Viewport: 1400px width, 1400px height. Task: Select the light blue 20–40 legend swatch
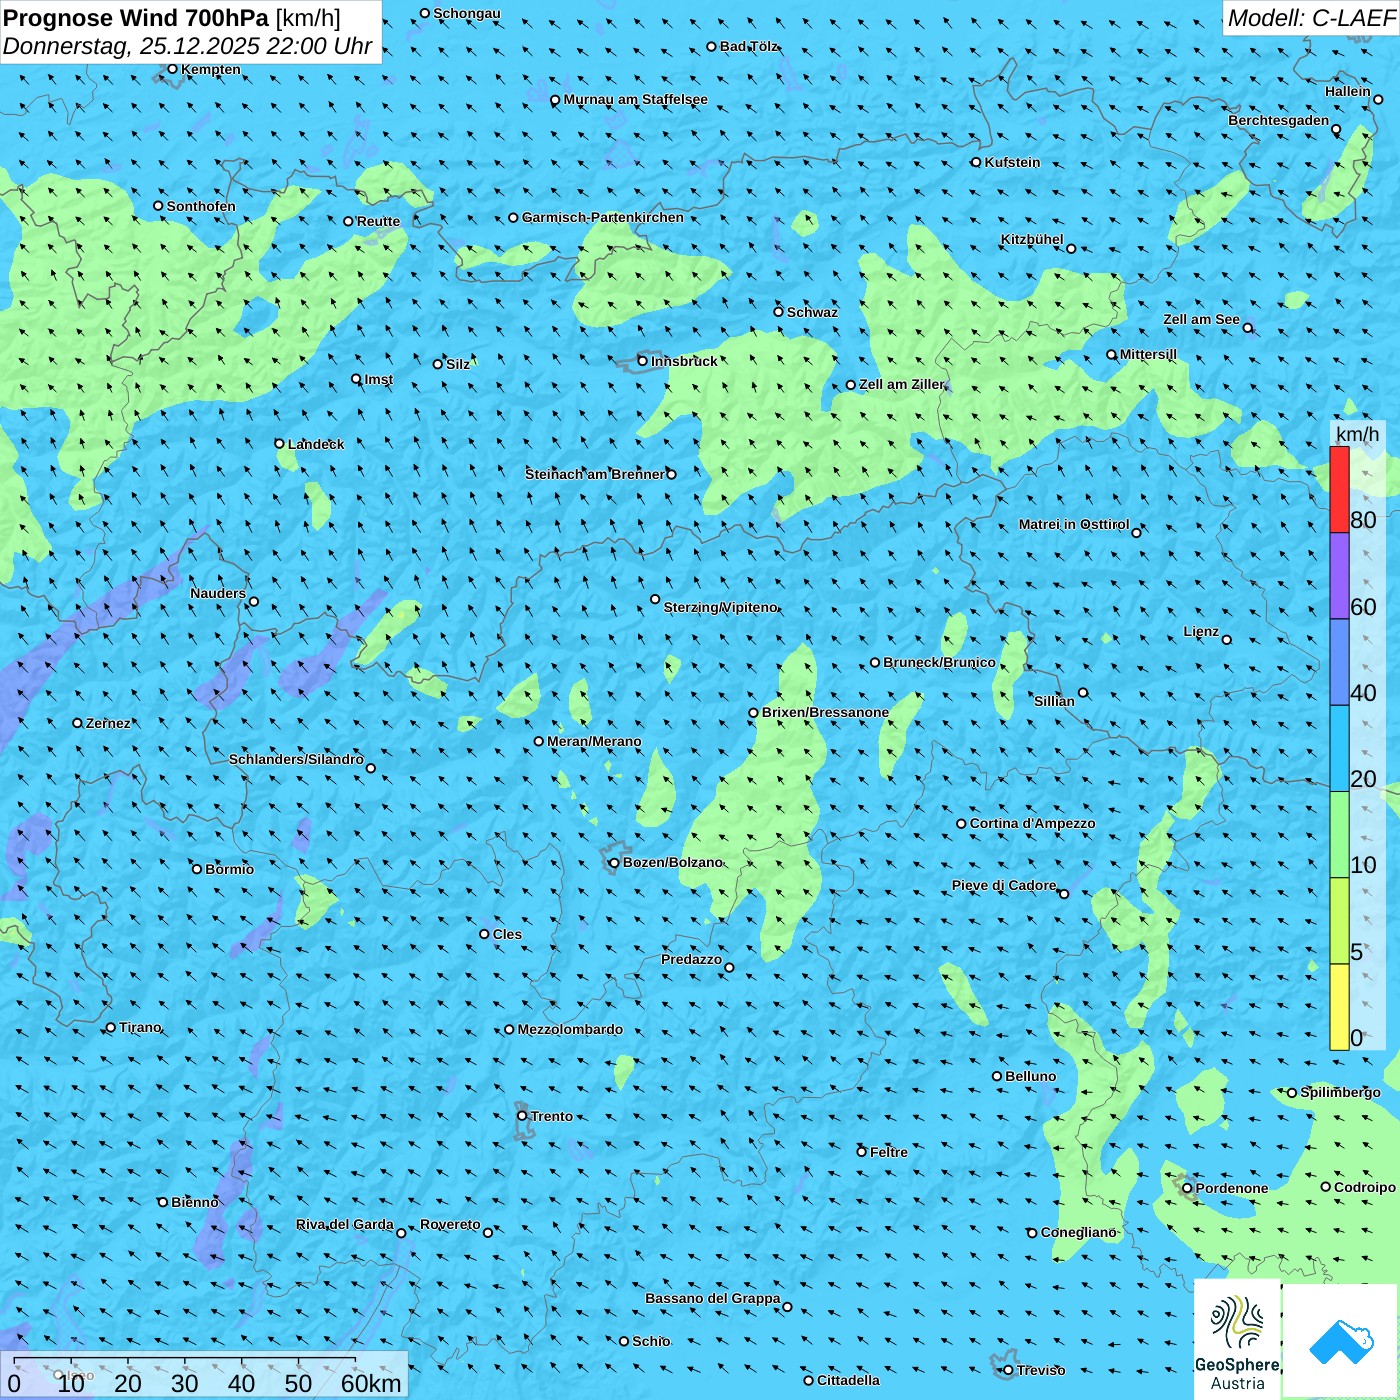(1339, 749)
